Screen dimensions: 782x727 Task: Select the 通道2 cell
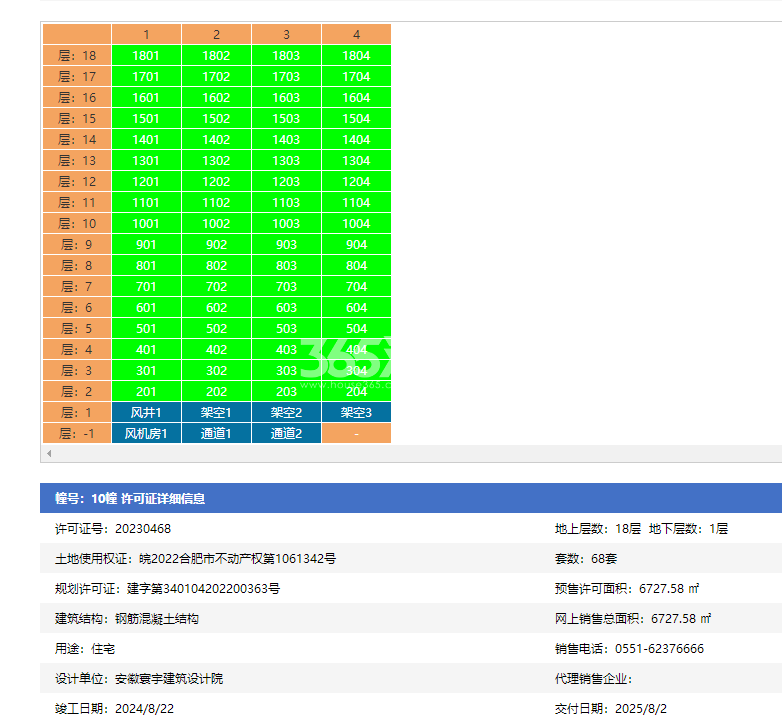point(286,433)
